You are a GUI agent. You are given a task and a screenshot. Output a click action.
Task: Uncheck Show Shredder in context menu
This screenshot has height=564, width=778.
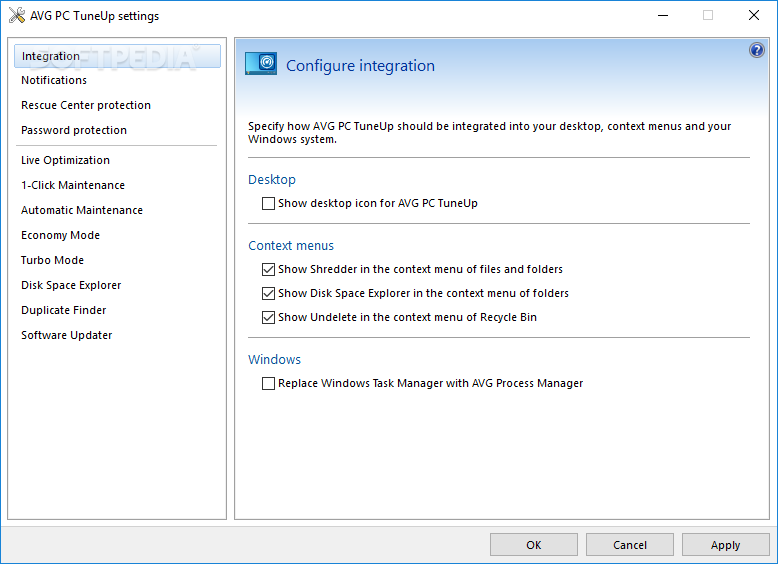point(268,269)
